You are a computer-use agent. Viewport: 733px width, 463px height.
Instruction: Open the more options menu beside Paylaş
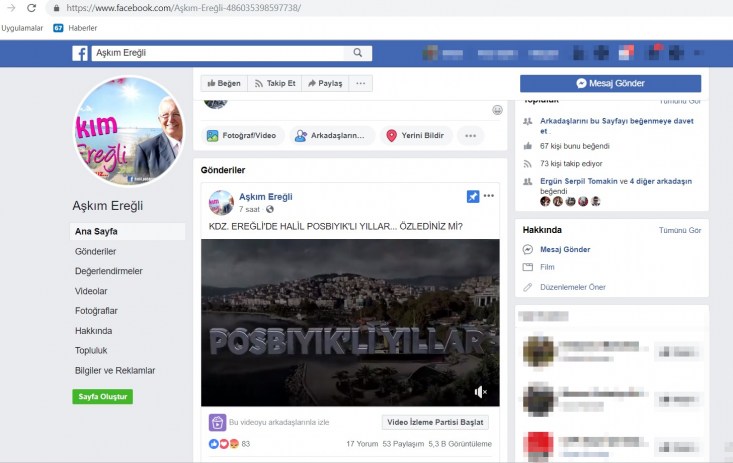tap(361, 84)
